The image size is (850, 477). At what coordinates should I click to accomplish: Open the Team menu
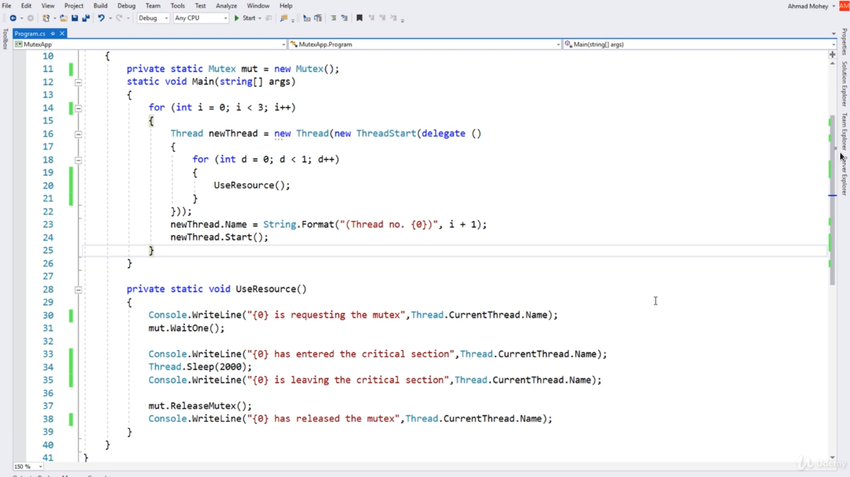pyautogui.click(x=153, y=6)
